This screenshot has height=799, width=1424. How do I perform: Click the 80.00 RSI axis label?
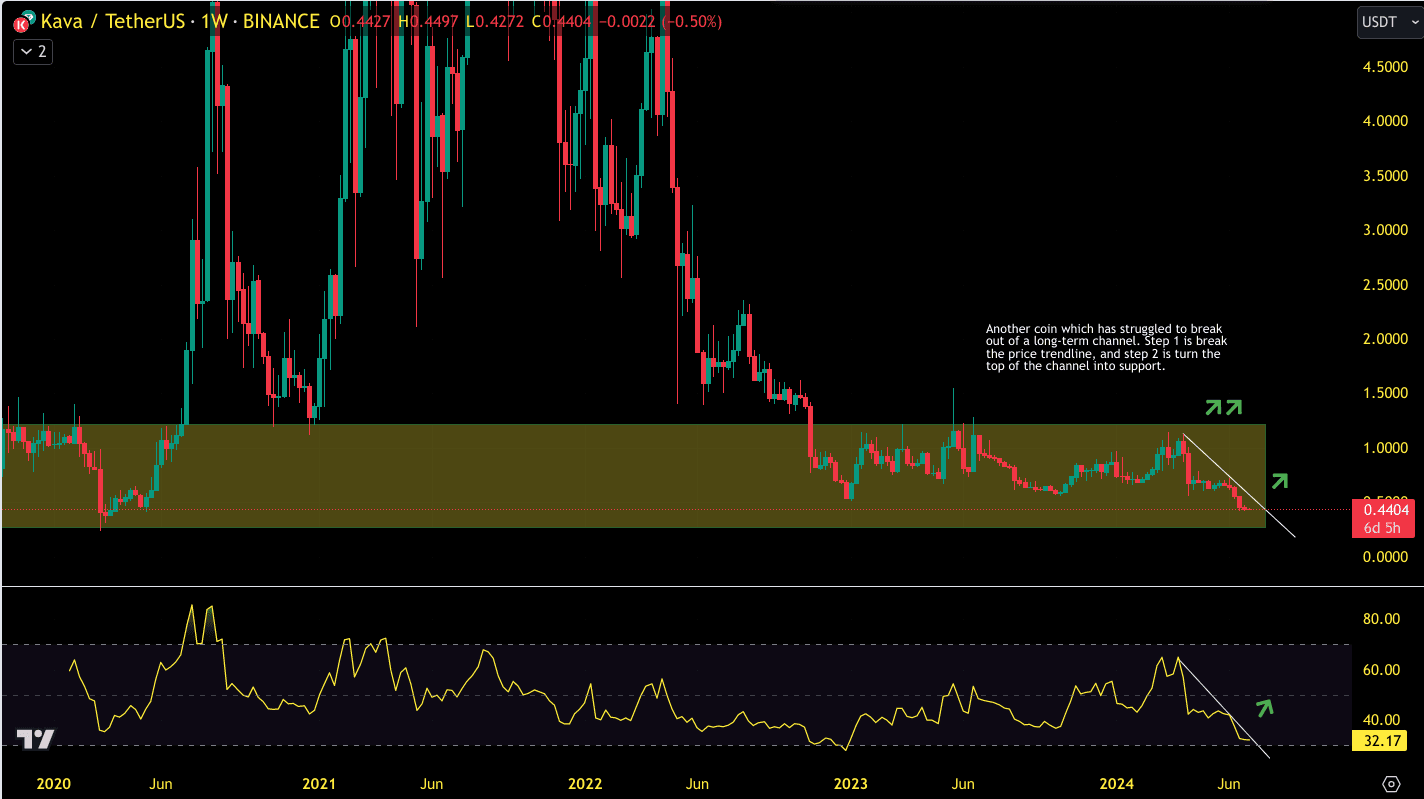tap(1382, 620)
